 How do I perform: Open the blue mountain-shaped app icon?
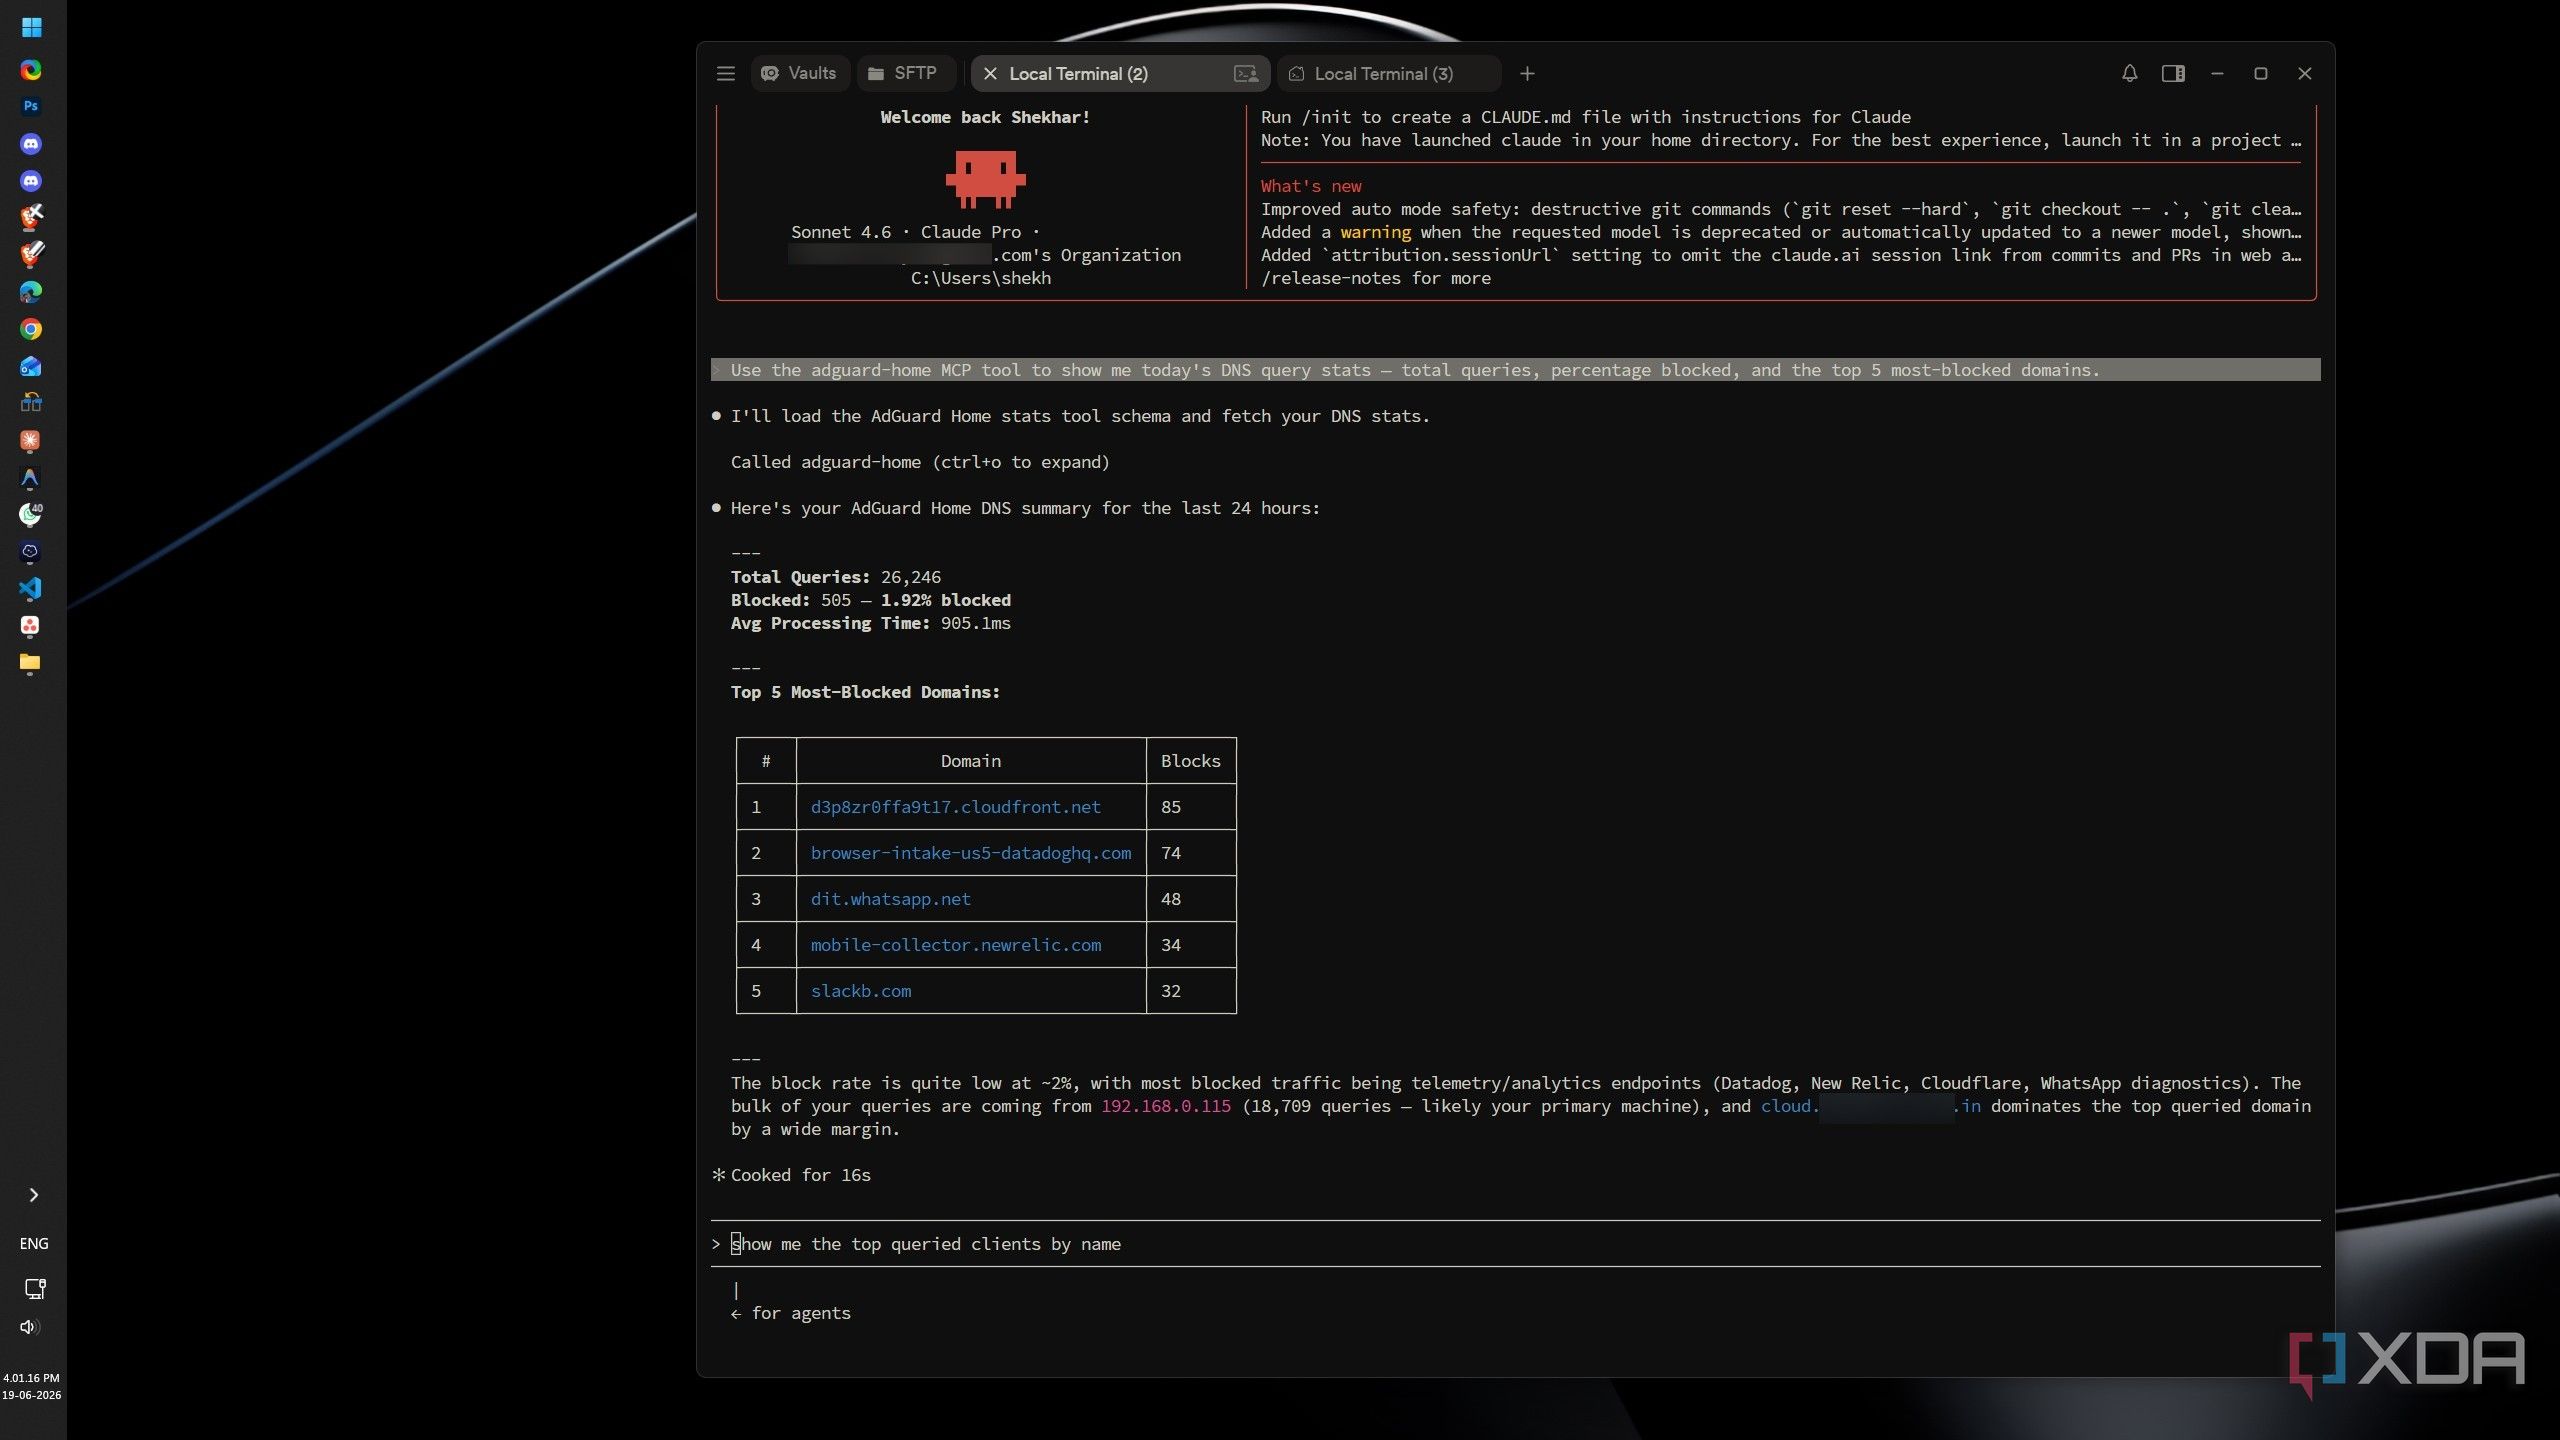(x=31, y=478)
